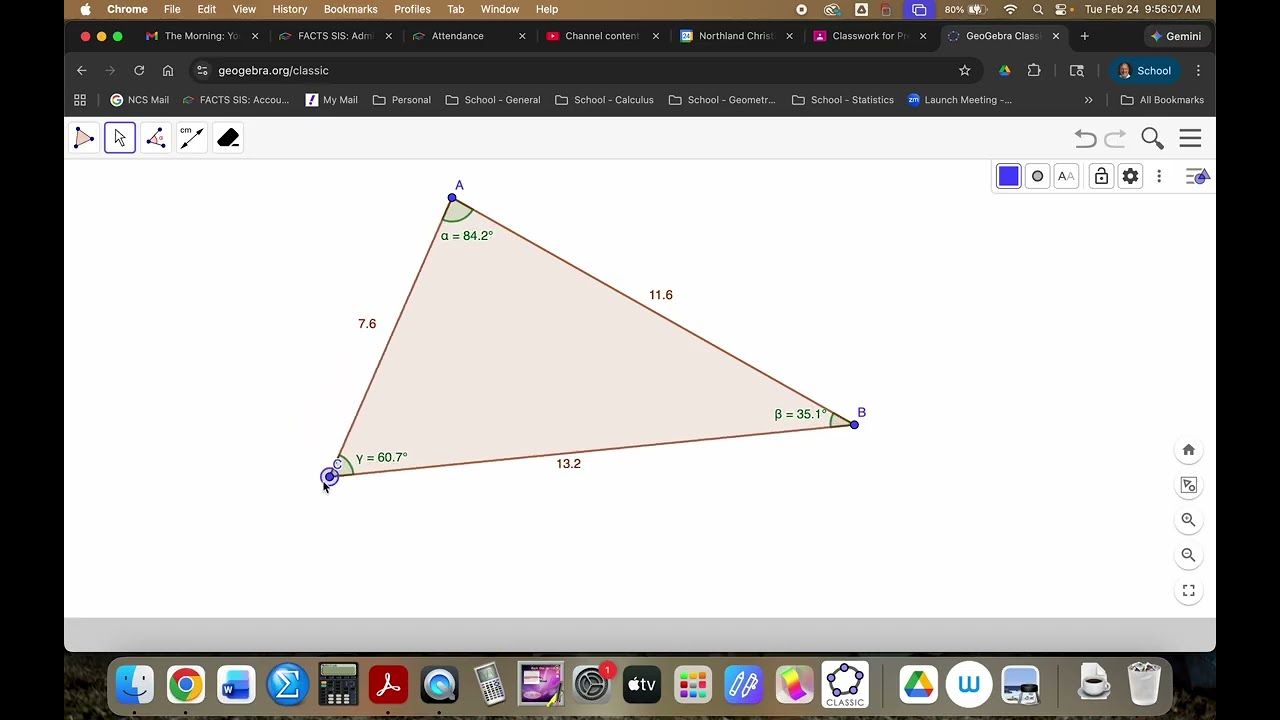This screenshot has width=1280, height=720.
Task: Show hidden bookmarks with the double chevron
Action: click(x=1089, y=100)
